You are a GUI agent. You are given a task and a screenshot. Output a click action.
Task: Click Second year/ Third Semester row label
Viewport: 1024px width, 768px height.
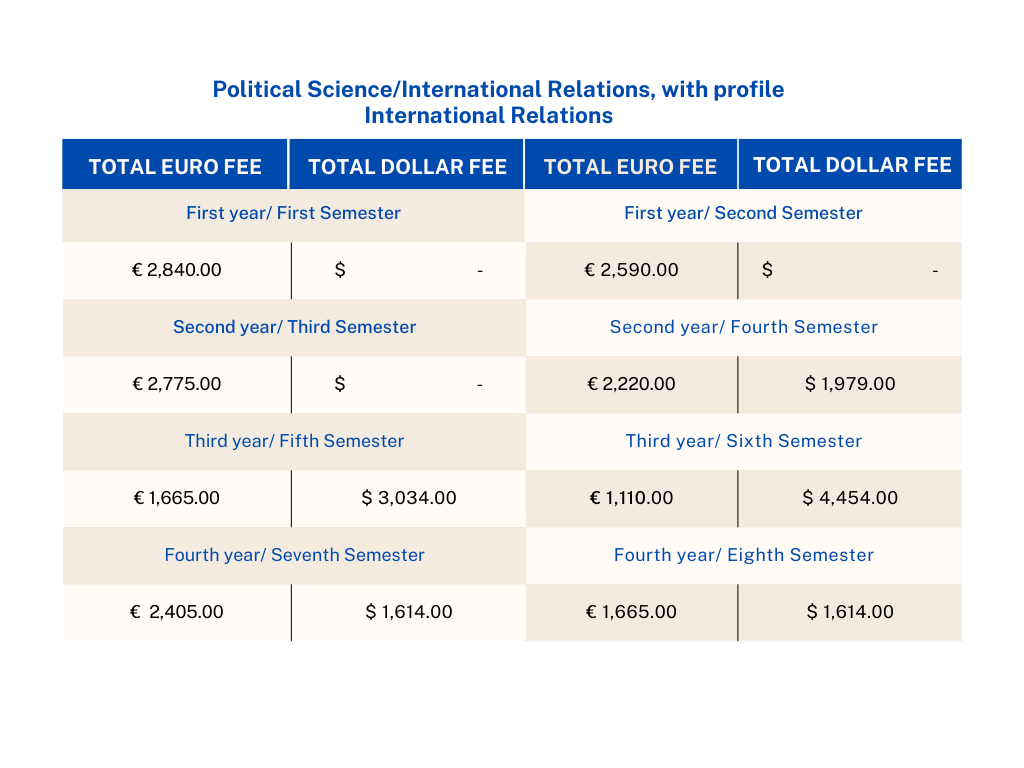pos(294,327)
